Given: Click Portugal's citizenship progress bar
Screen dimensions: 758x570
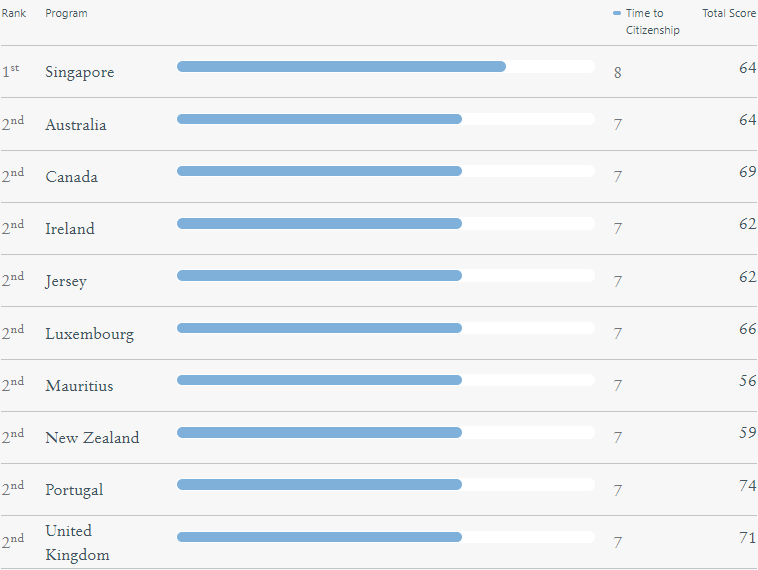Looking at the screenshot, I should coord(386,484).
